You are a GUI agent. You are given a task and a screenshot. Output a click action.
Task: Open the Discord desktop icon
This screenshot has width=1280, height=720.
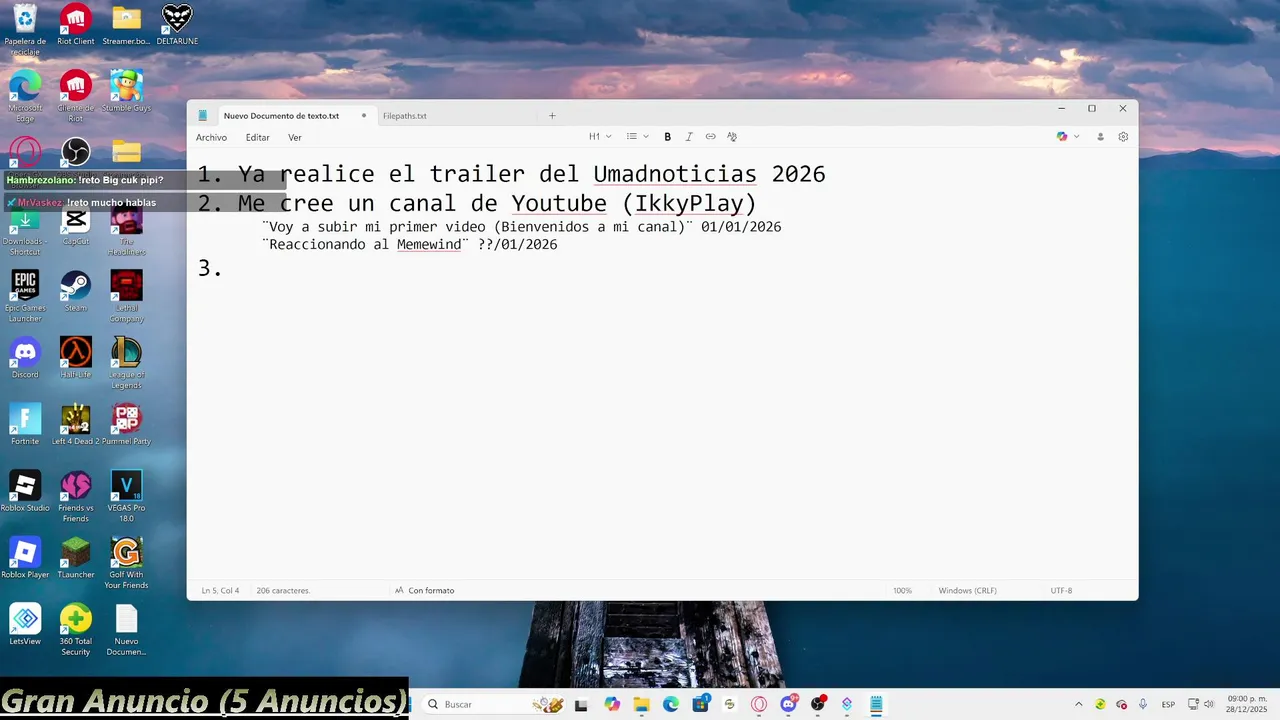tap(25, 358)
